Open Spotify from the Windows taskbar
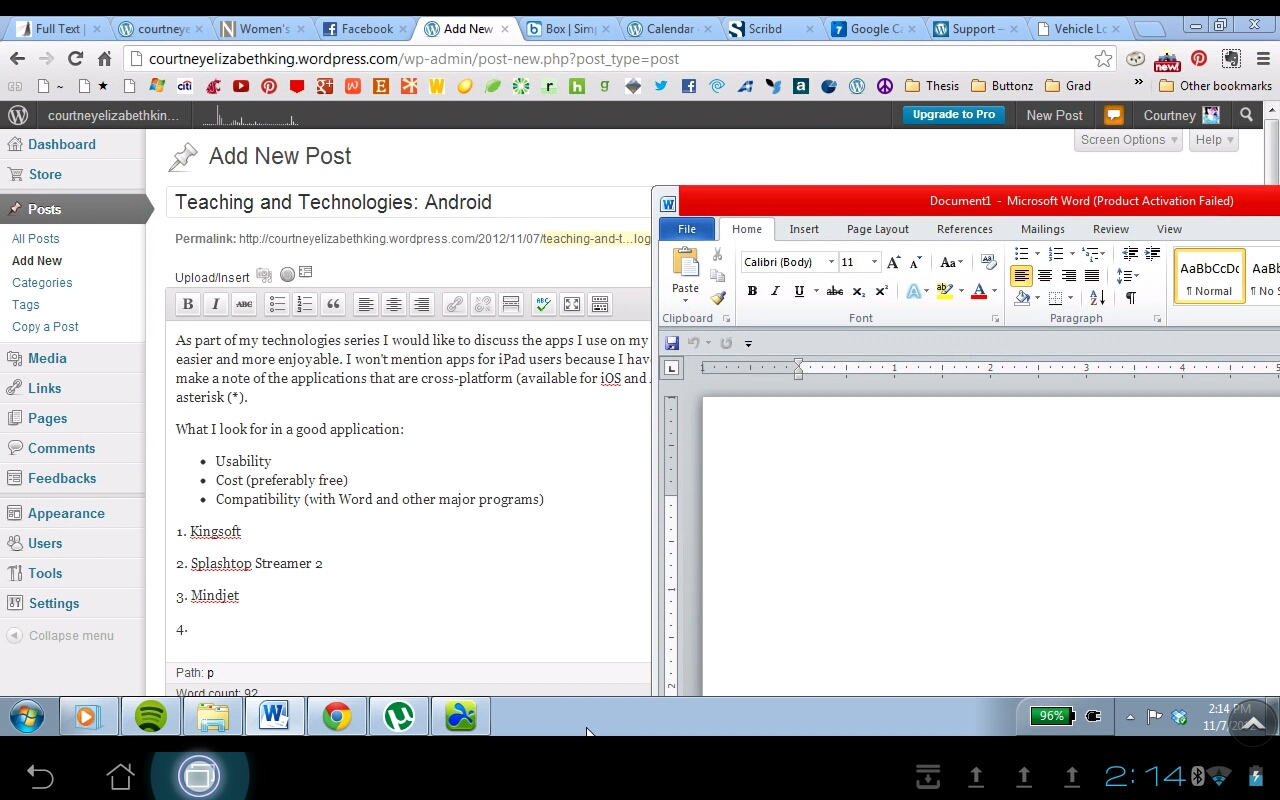Image resolution: width=1280 pixels, height=800 pixels. [151, 716]
